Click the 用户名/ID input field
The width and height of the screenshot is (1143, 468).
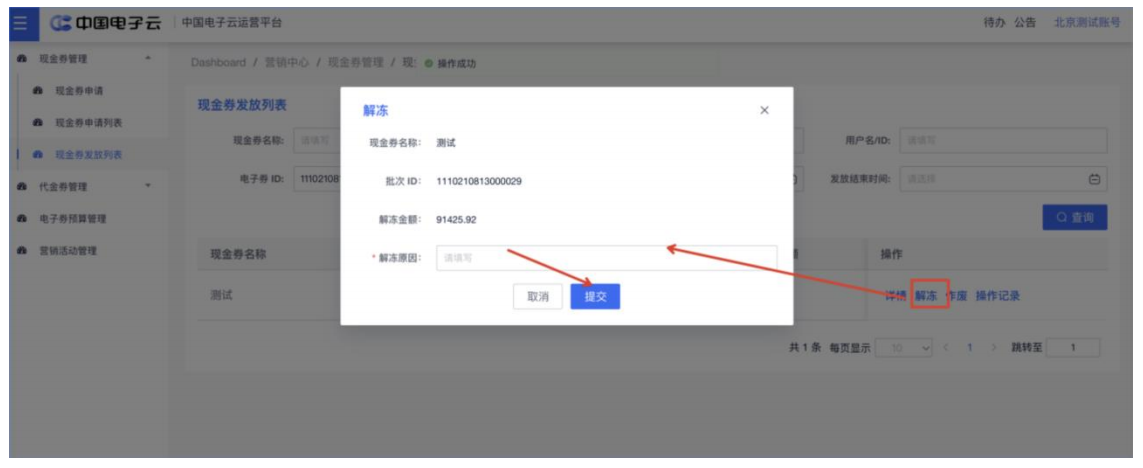point(1004,140)
